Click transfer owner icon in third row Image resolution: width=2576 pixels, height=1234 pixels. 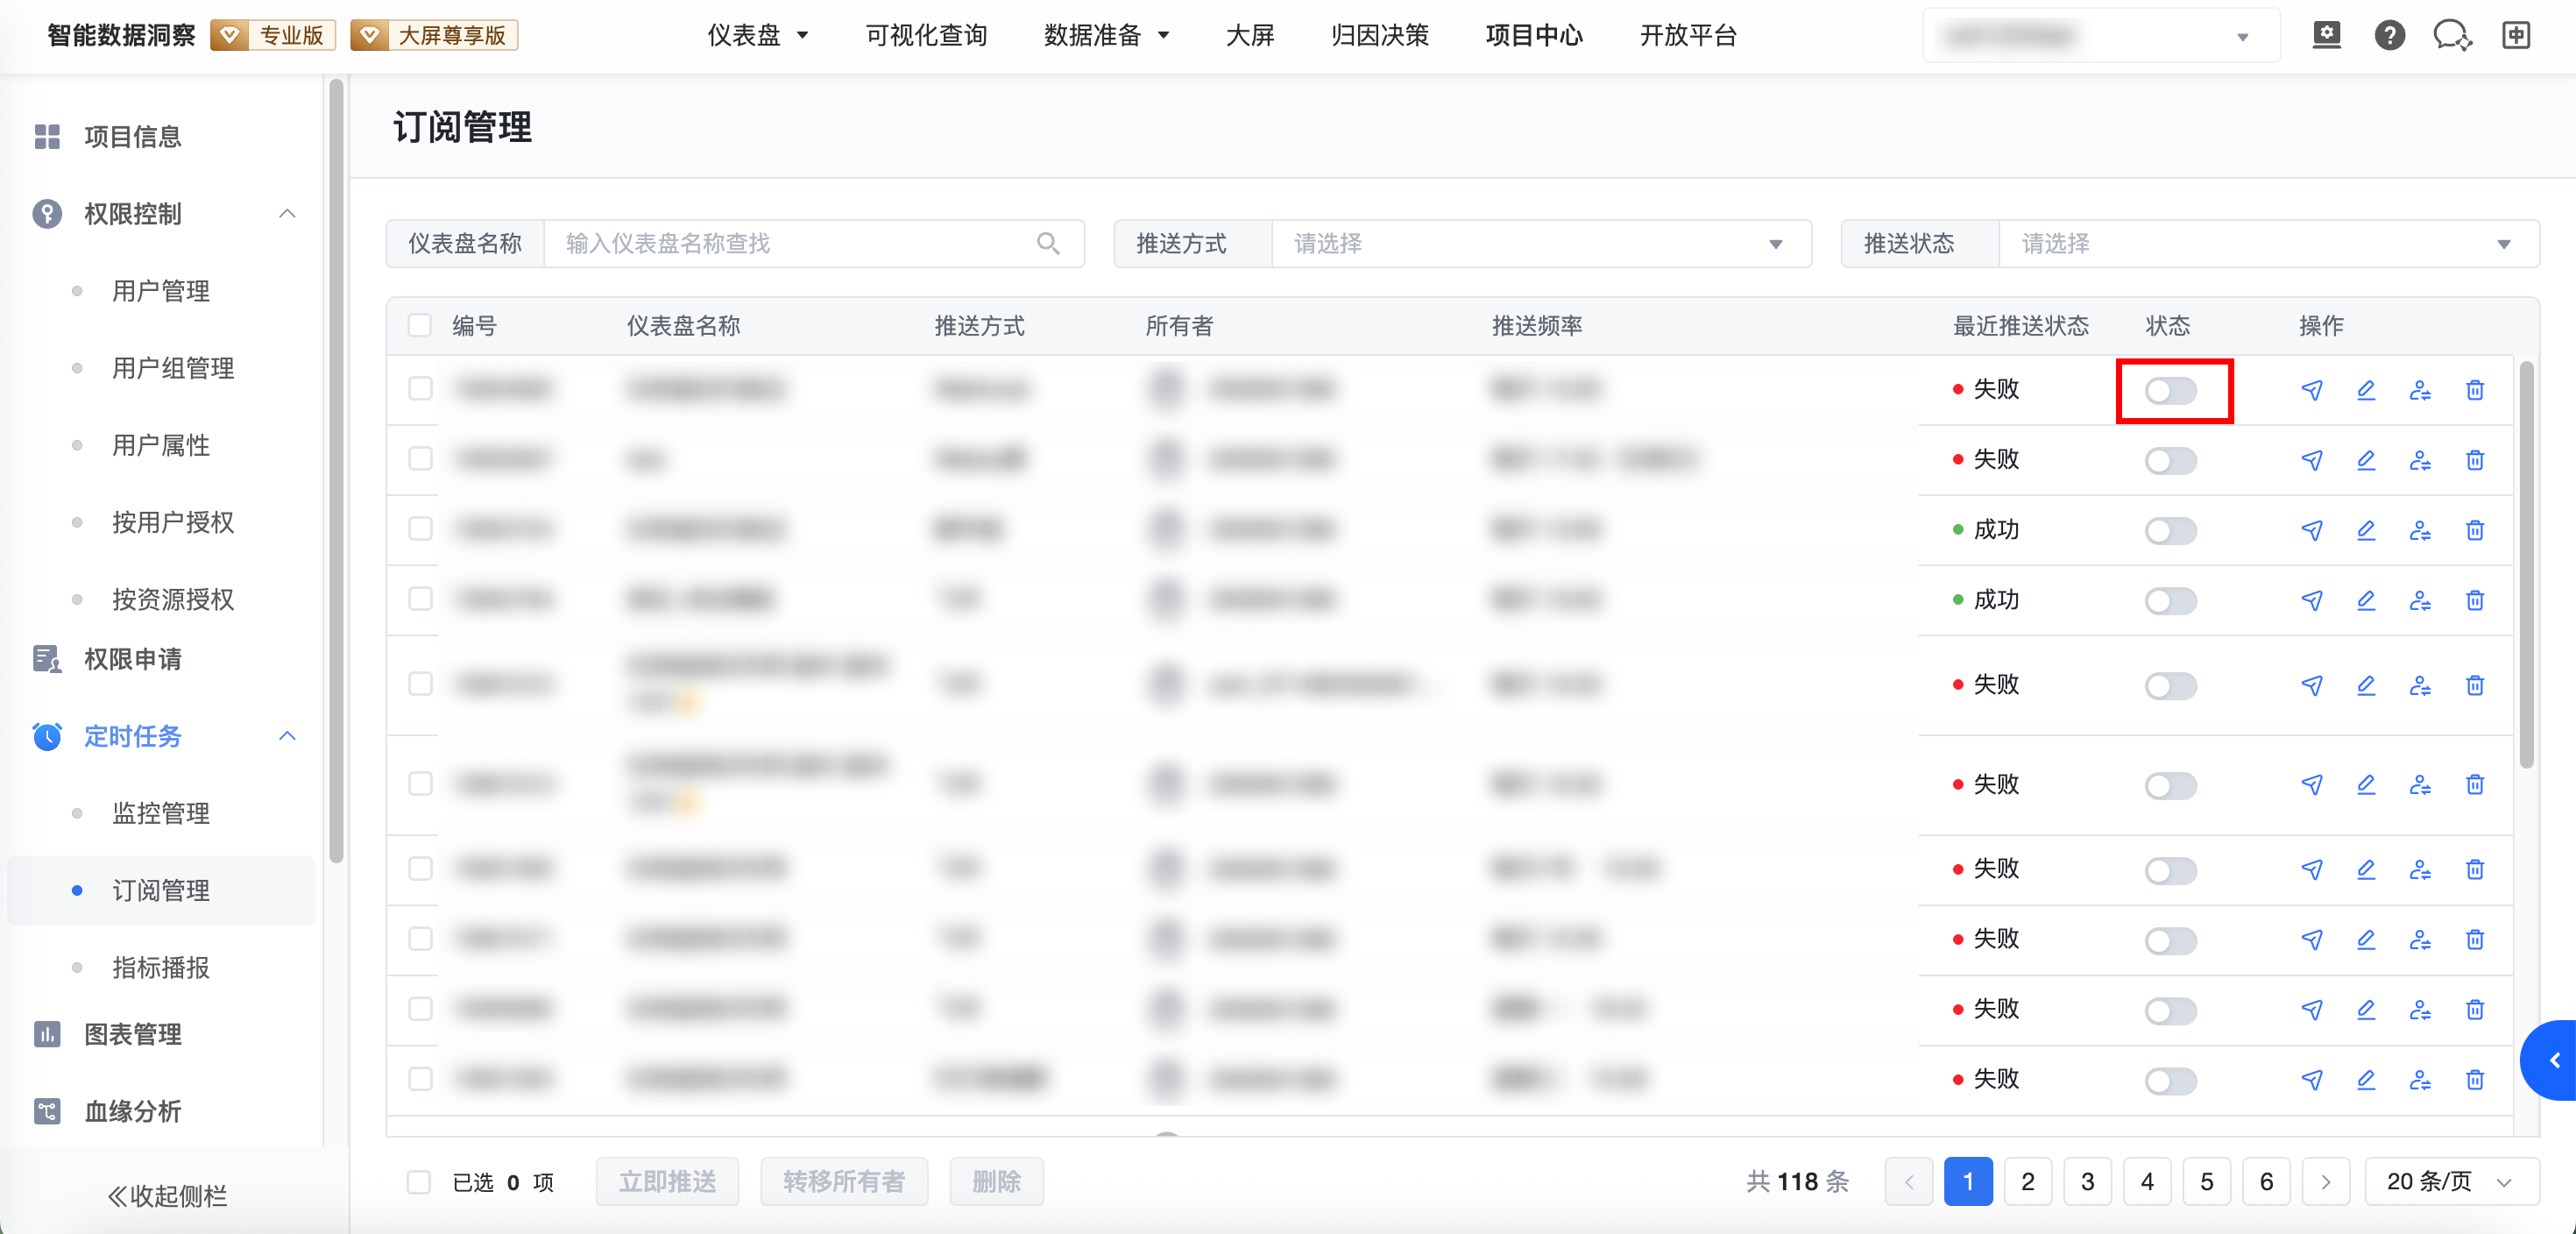click(x=2419, y=530)
